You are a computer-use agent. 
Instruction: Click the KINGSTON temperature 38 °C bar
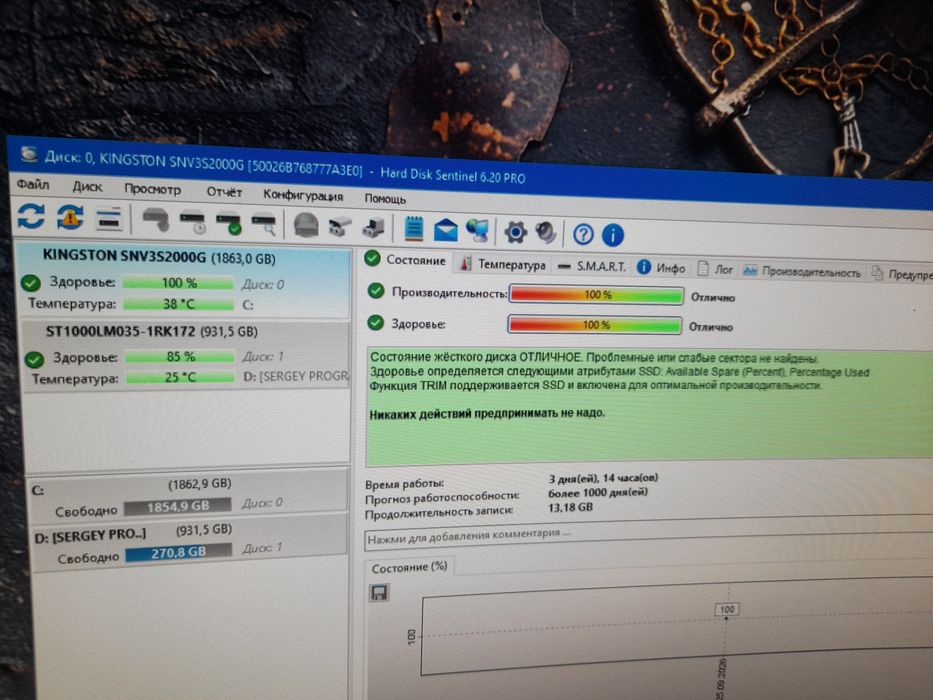179,304
